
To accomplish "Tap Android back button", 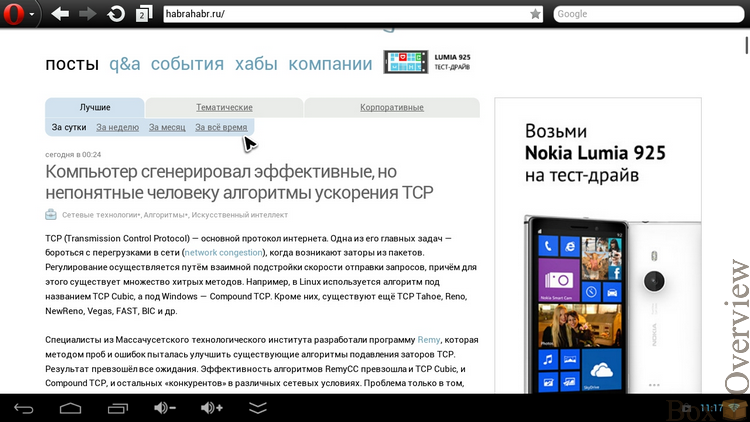I will (x=23, y=408).
